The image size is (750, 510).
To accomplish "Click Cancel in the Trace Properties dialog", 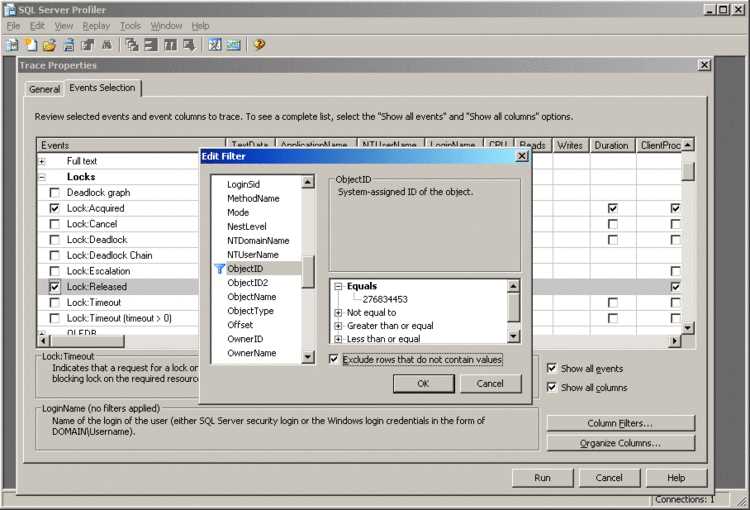I will pos(609,477).
